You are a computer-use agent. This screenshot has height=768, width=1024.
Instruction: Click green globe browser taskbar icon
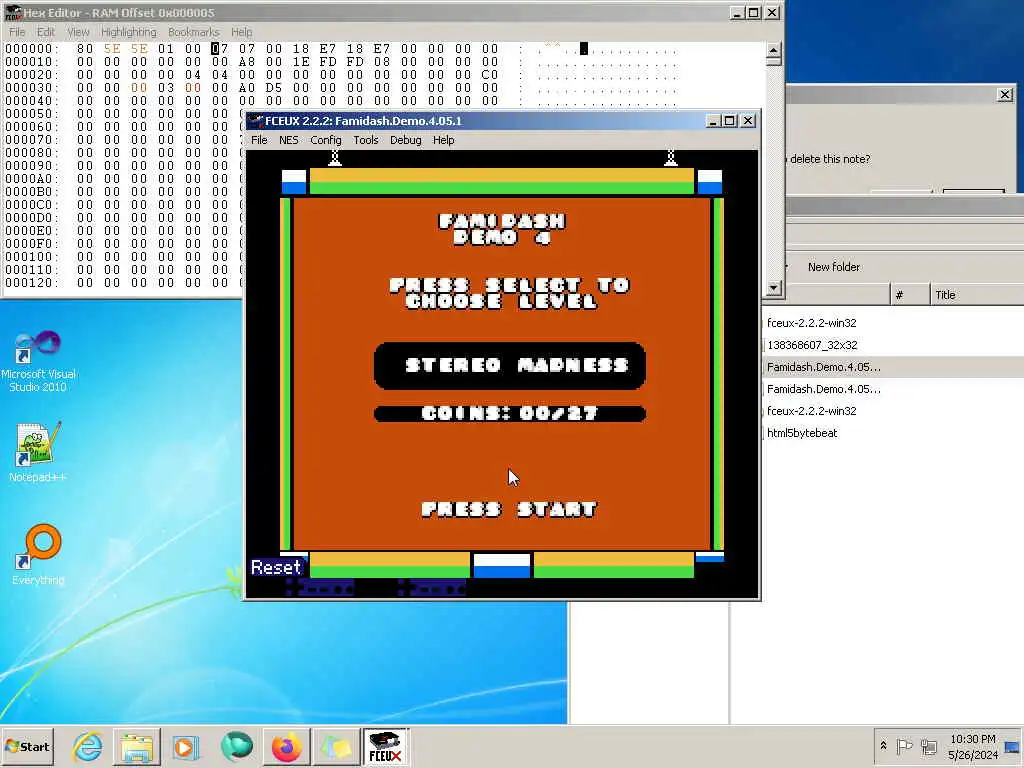(x=236, y=746)
